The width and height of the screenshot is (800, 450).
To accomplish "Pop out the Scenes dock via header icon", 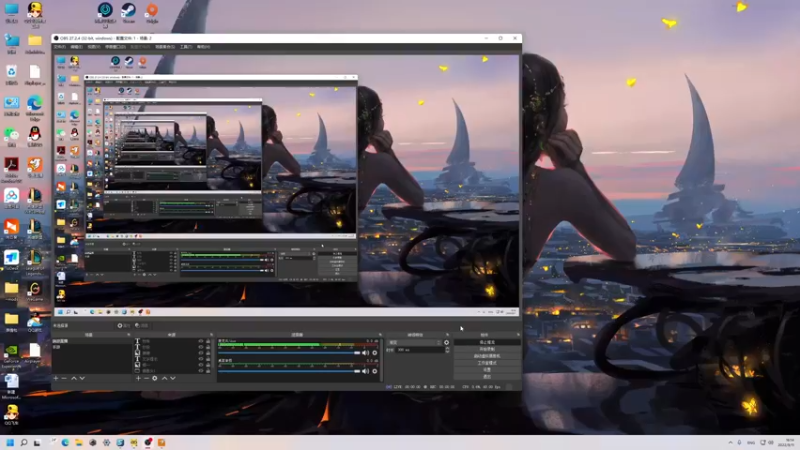I will pos(129,335).
